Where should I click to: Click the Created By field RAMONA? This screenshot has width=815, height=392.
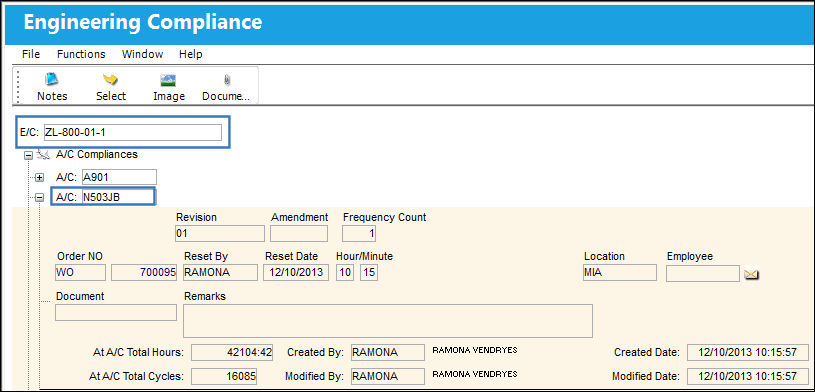388,352
